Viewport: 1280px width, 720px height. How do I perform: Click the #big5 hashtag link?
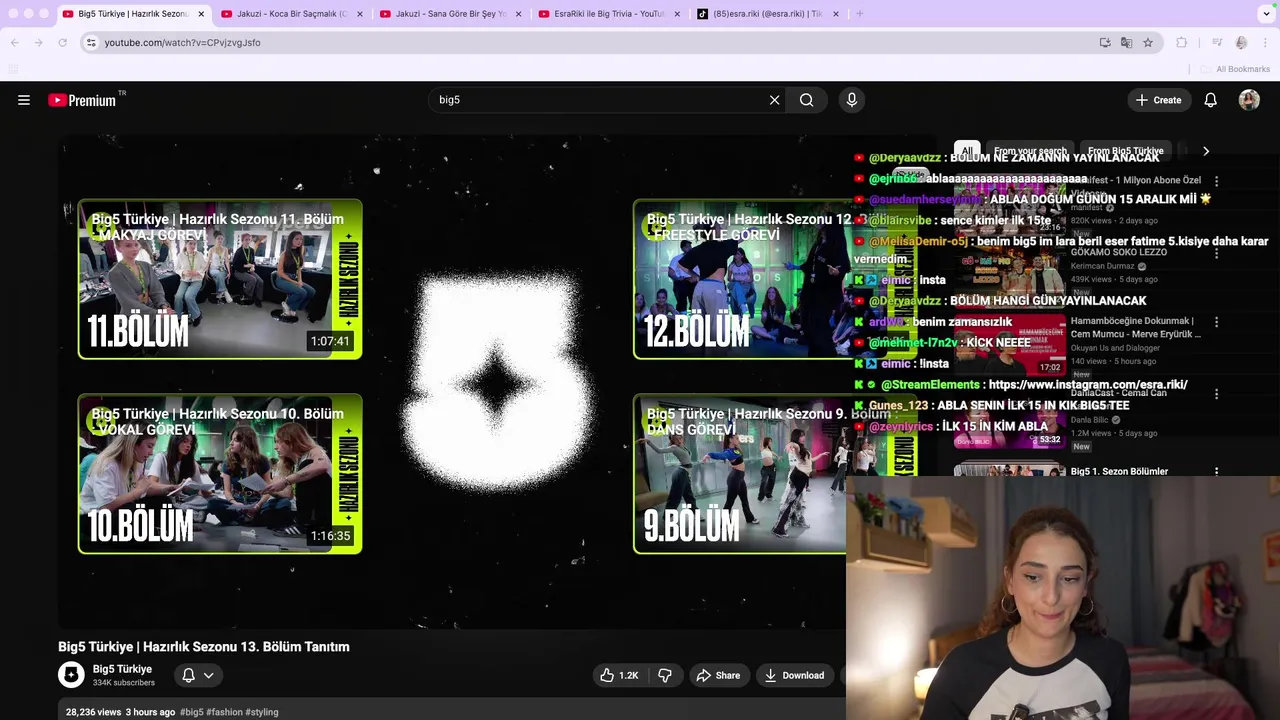point(192,712)
